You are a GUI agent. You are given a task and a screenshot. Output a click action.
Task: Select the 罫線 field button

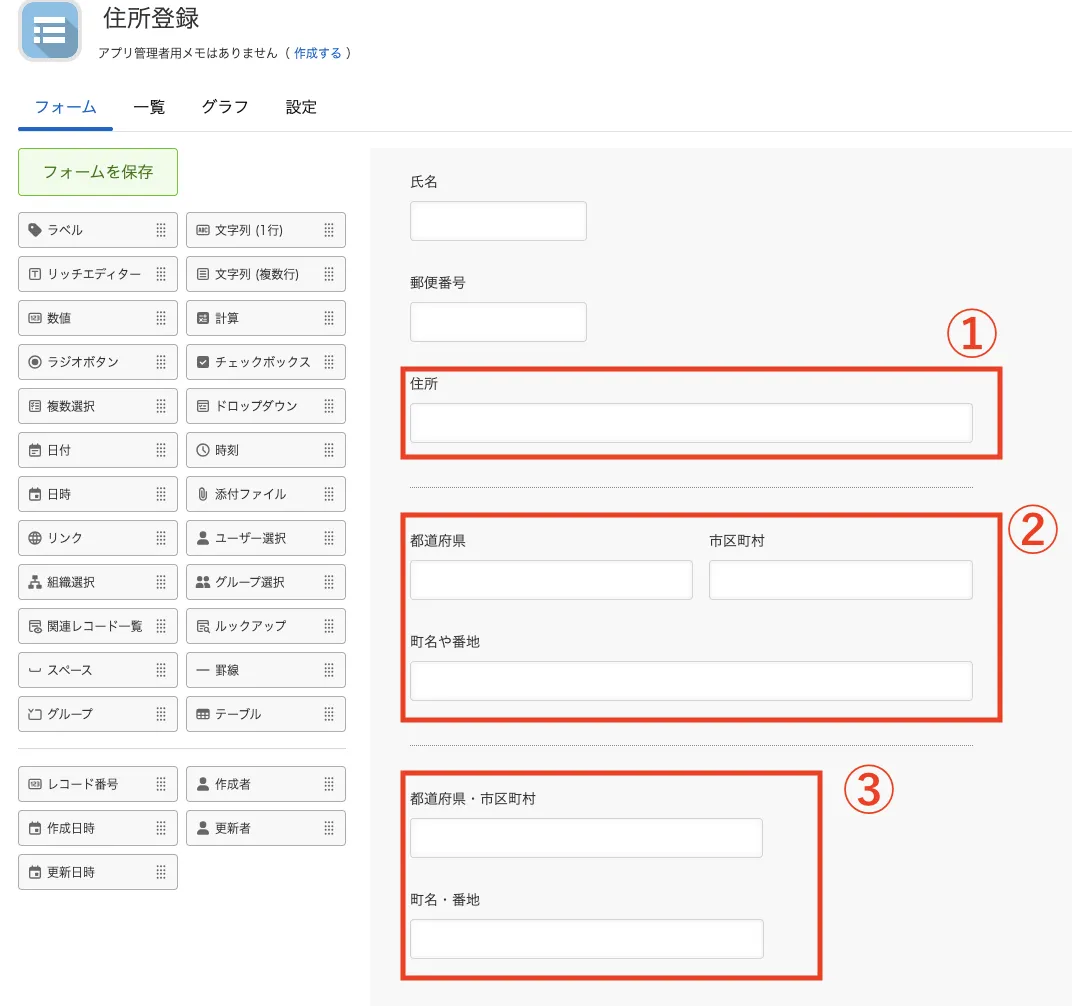click(x=266, y=670)
